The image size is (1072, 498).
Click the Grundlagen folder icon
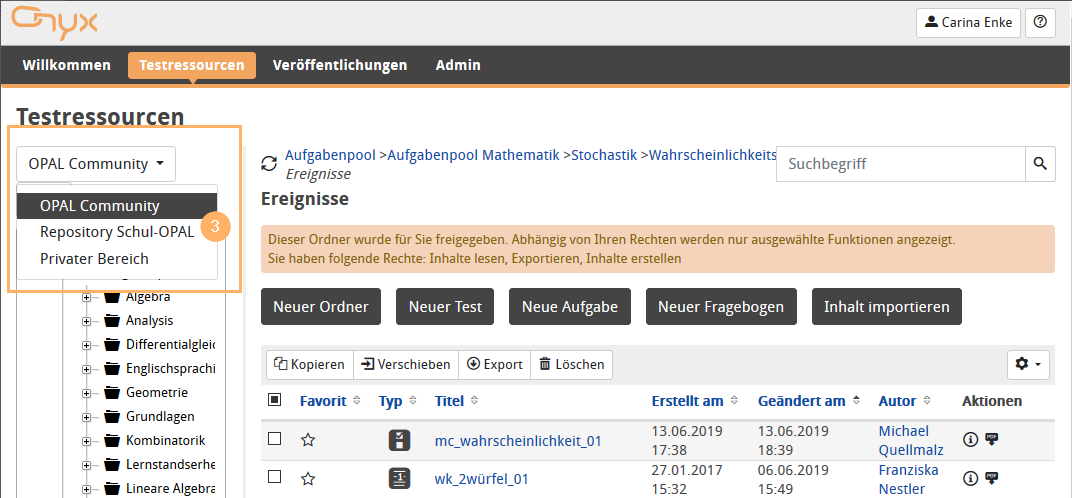(112, 417)
